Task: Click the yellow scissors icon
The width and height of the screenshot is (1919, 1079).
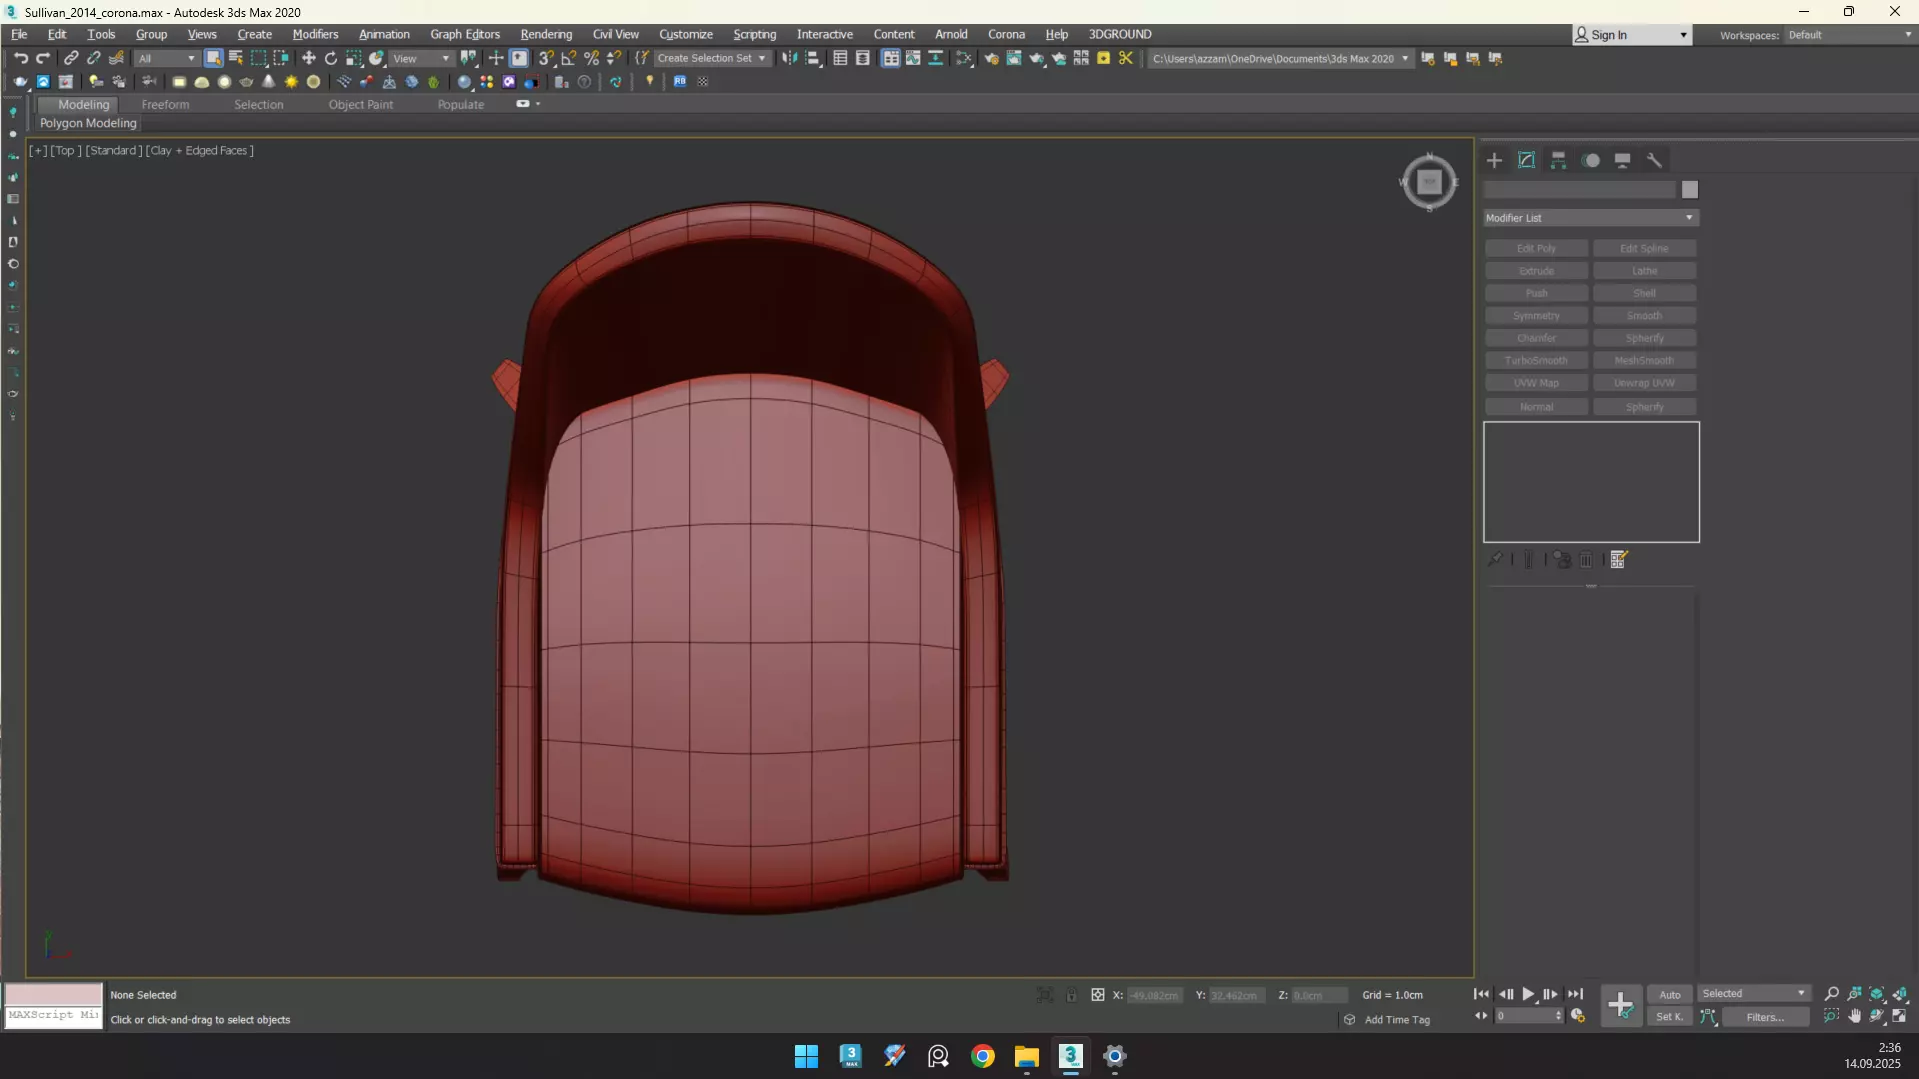Action: 1126,58
